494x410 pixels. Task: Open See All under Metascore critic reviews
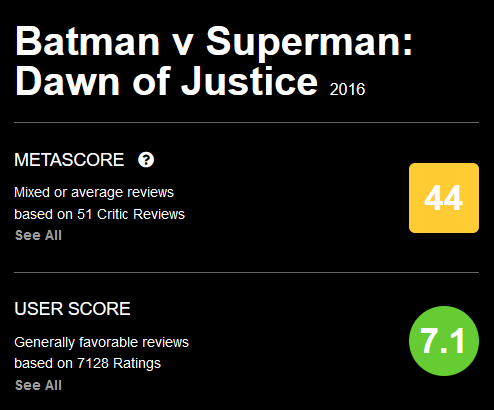[x=38, y=235]
